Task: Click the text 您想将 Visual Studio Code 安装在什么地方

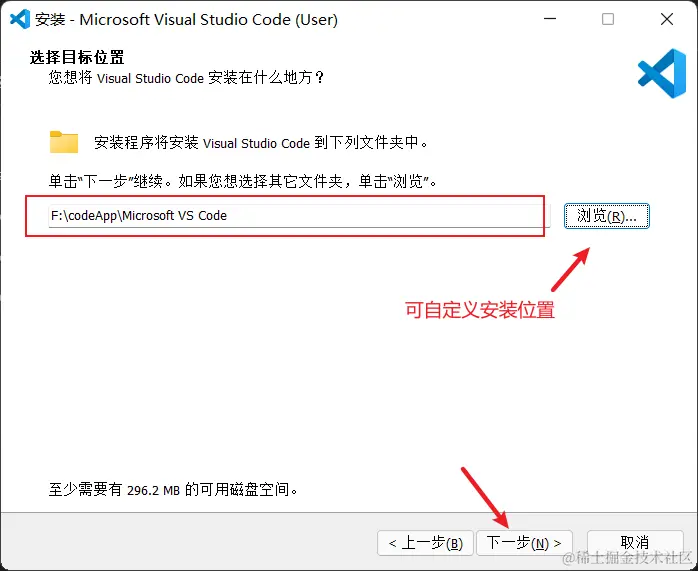Action: 186,78
